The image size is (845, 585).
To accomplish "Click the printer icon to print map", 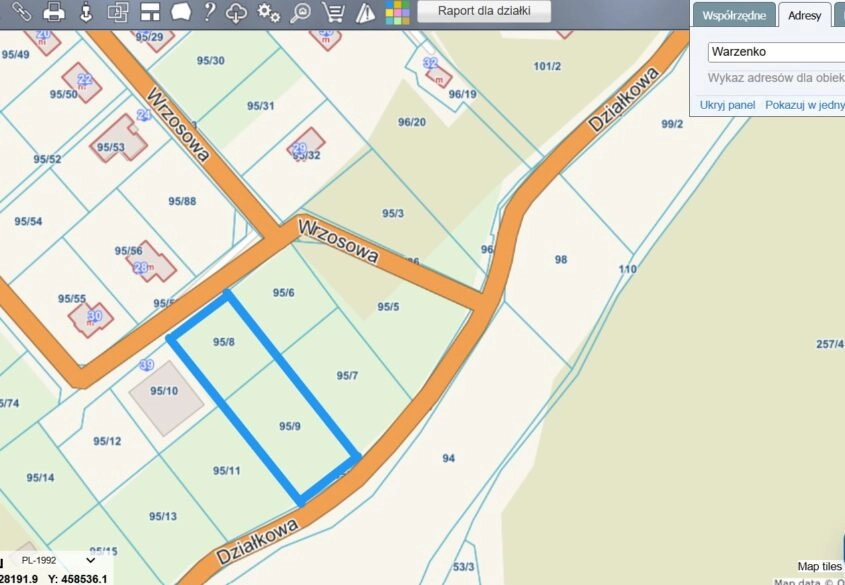I will [x=54, y=12].
